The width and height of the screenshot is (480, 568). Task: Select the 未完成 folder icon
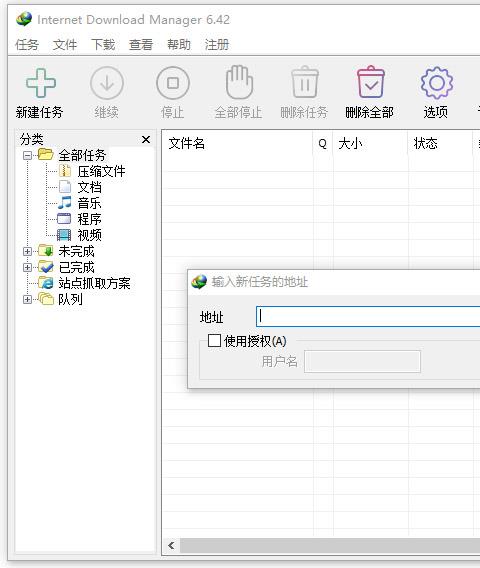46,250
